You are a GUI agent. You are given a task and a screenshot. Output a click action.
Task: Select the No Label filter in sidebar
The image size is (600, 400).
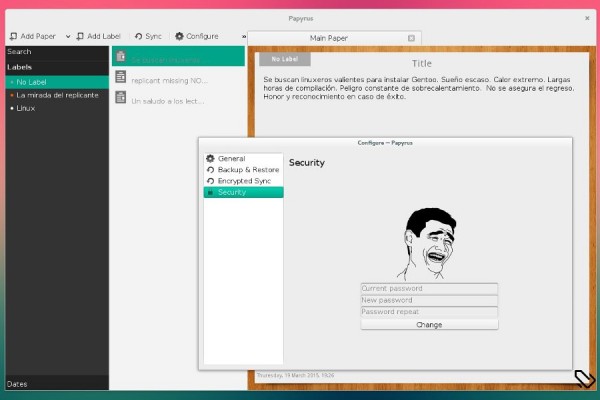(32, 82)
